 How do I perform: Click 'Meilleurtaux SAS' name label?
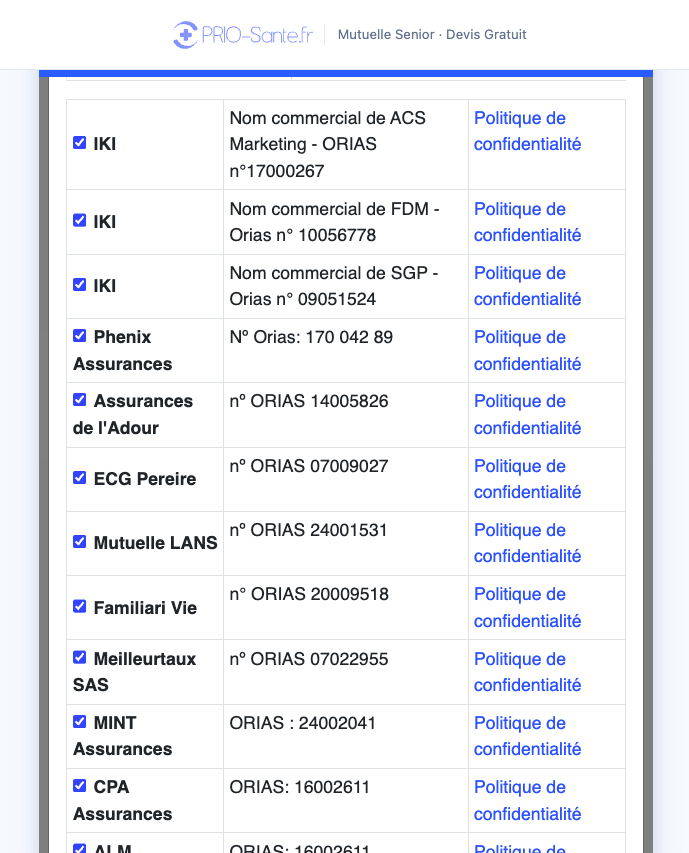point(134,672)
